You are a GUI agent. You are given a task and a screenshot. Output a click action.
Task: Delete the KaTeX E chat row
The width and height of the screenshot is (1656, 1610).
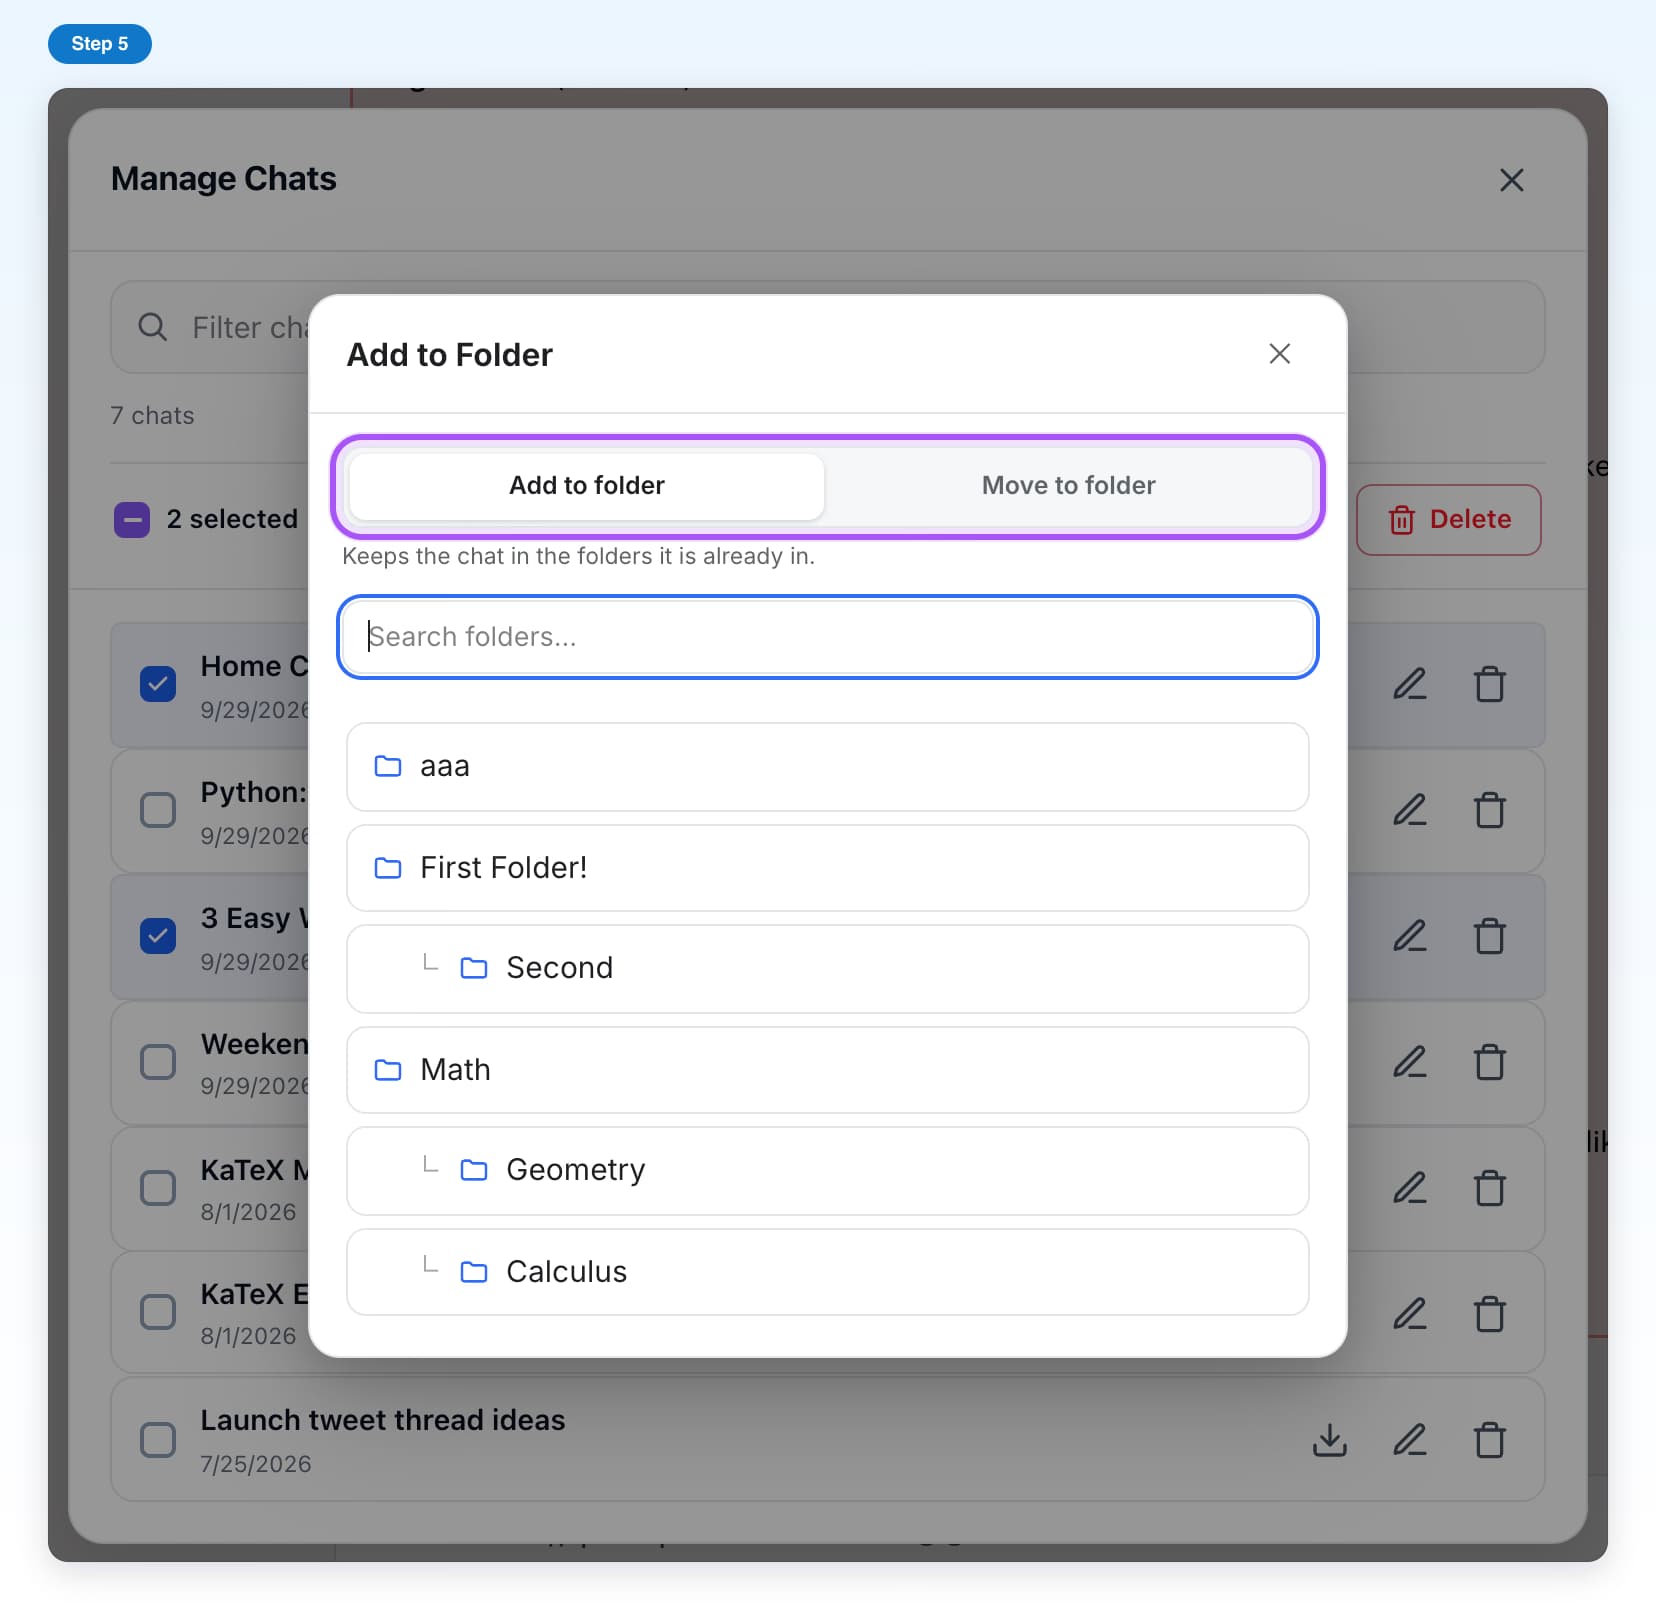1490,1314
